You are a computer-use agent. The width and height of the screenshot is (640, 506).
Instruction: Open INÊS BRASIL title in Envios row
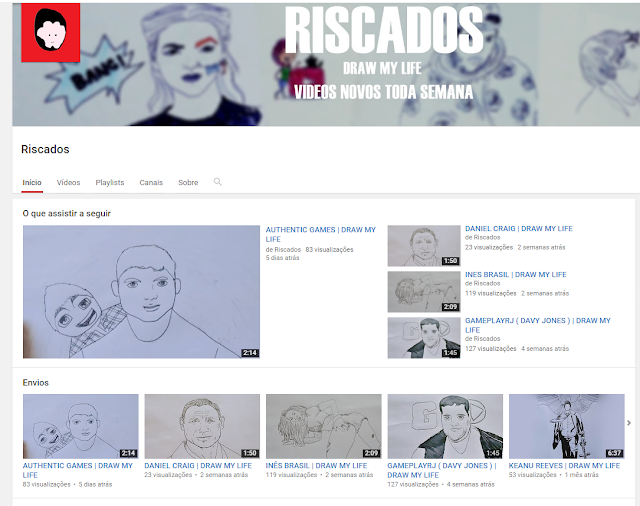(316, 466)
